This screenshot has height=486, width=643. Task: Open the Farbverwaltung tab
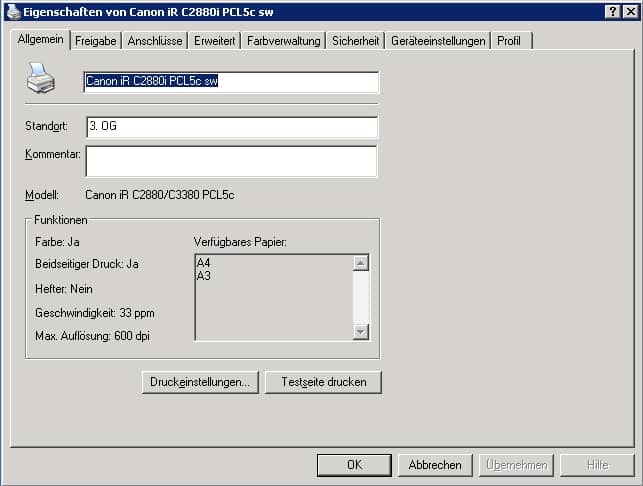coord(283,41)
